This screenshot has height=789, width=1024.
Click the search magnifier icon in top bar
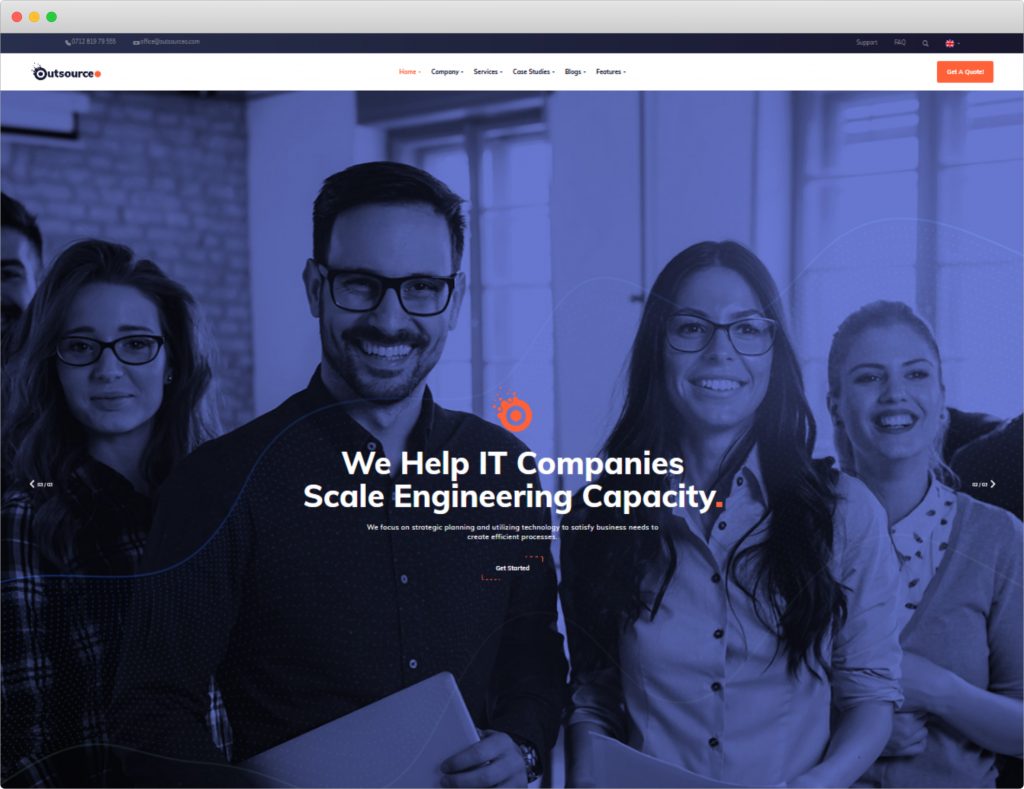925,43
